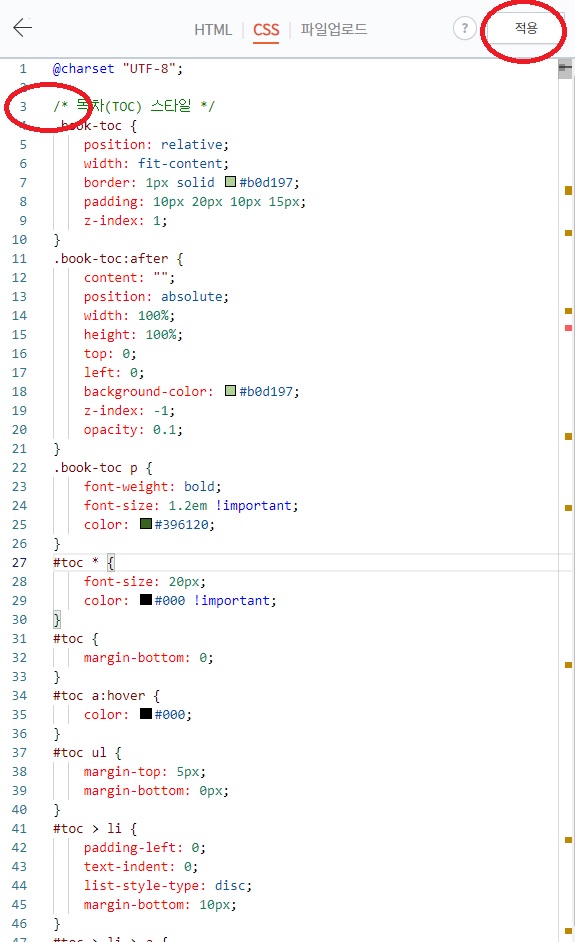Go back using the left arrow icon
This screenshot has width=575, height=942.
(x=22, y=28)
